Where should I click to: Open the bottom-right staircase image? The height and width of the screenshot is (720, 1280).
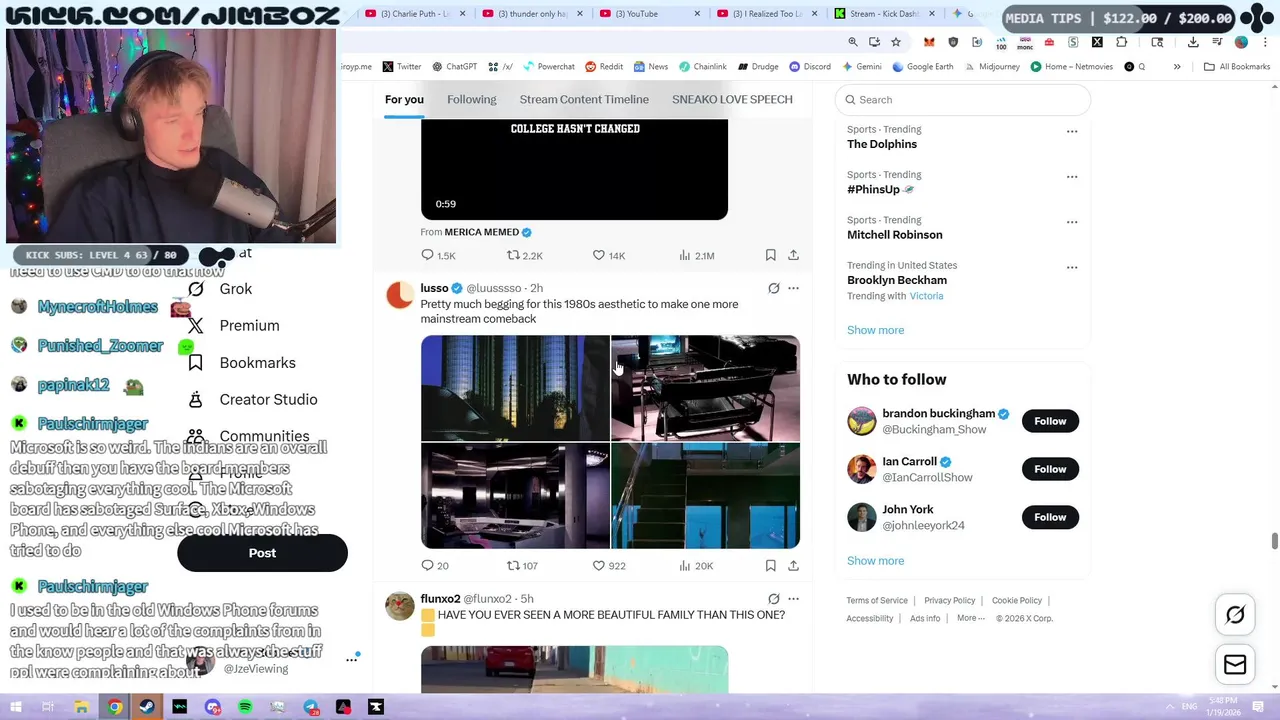[x=705, y=496]
